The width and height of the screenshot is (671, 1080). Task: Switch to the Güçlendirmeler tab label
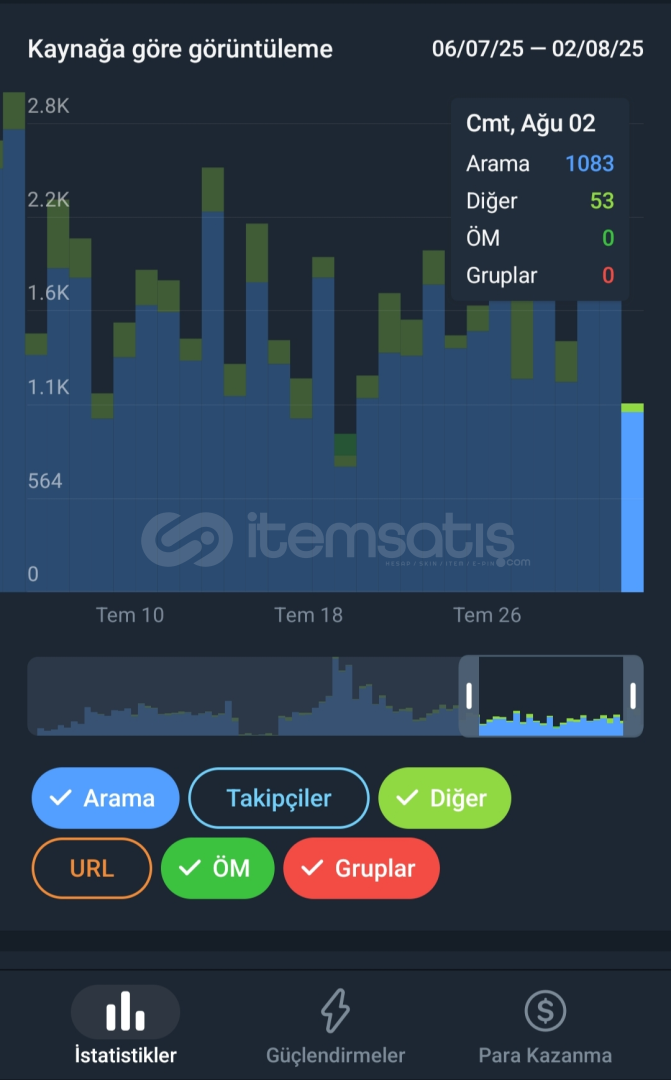[x=336, y=1055]
